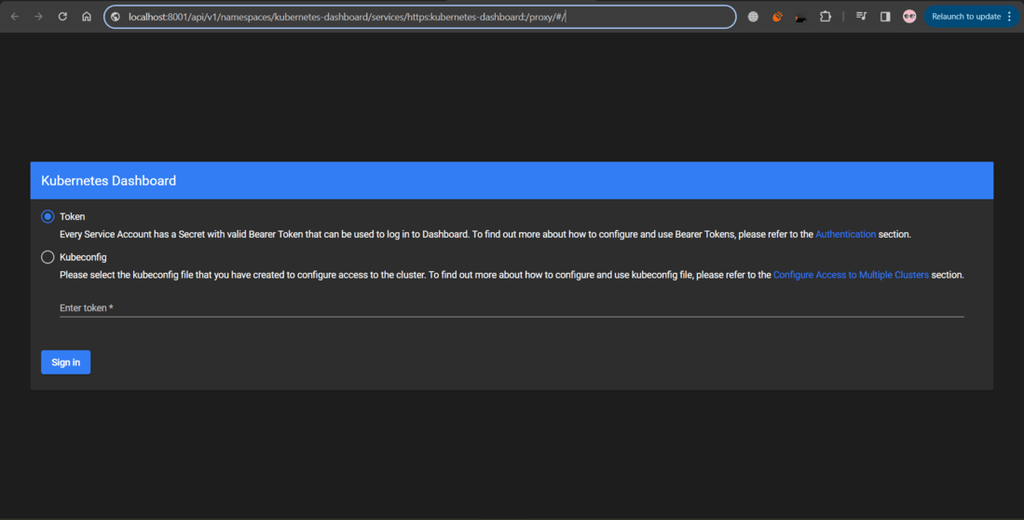This screenshot has width=1024, height=520.
Task: Toggle the browser side panel icon
Action: tap(885, 17)
